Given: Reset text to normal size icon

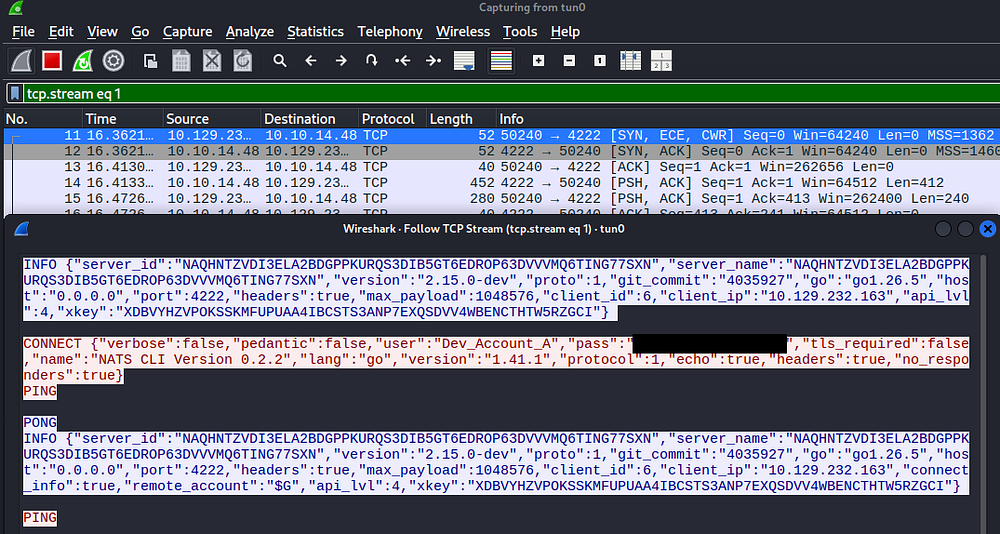Looking at the screenshot, I should tap(599, 61).
